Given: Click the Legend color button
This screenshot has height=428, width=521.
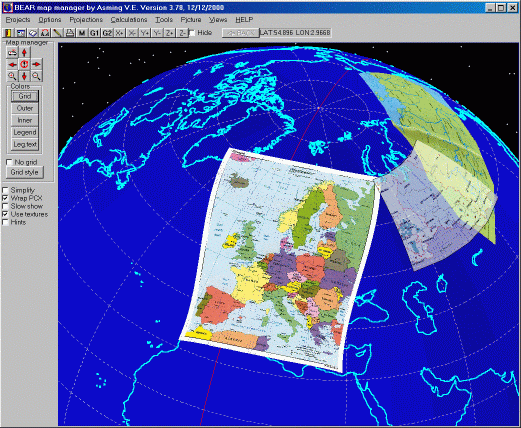Looking at the screenshot, I should pos(25,132).
